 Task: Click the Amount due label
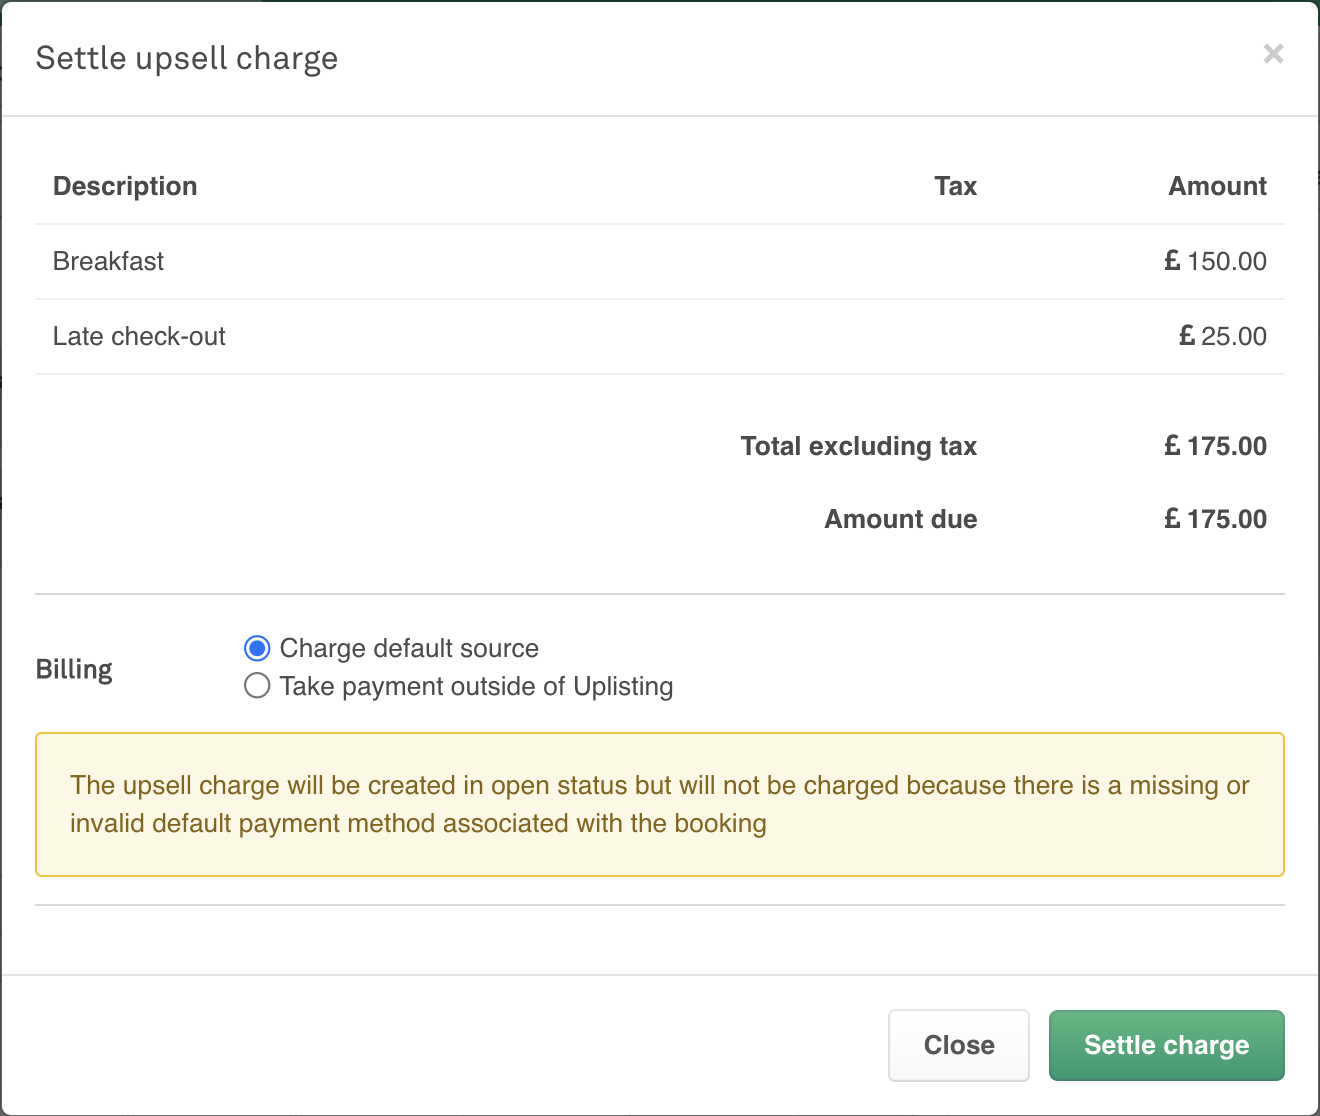pyautogui.click(x=900, y=520)
